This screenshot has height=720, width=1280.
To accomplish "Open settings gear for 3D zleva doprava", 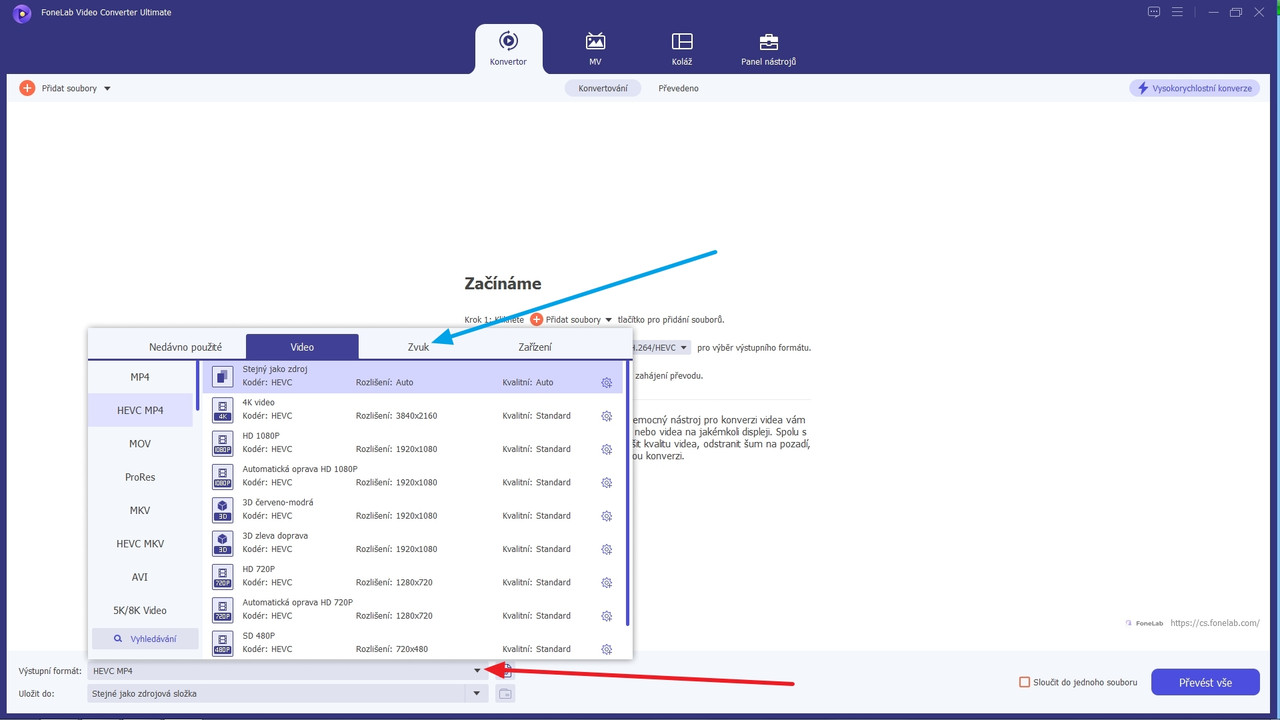I will [606, 549].
